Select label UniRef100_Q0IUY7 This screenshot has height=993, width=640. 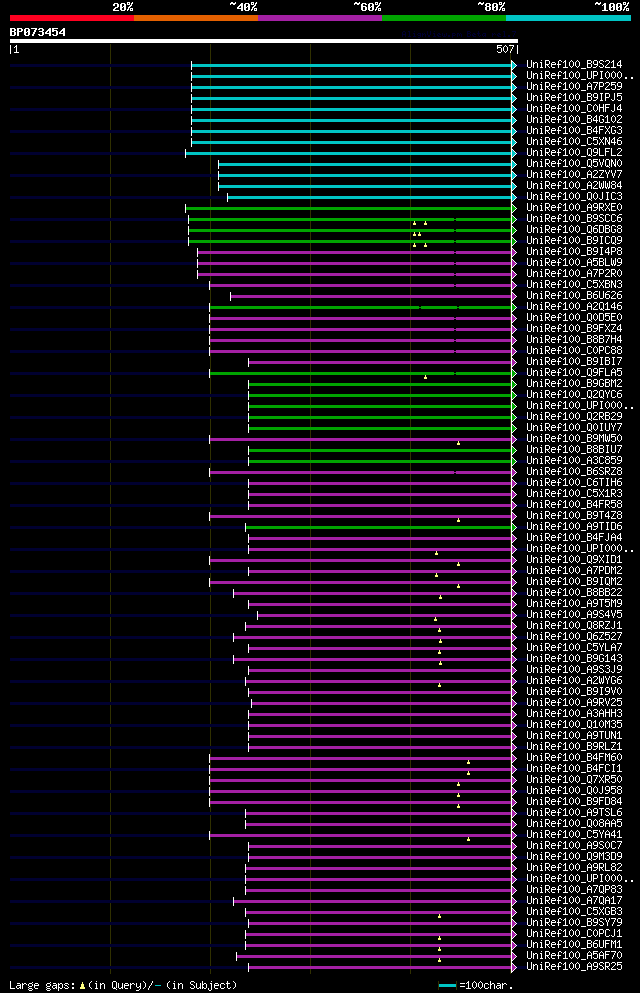click(x=574, y=427)
